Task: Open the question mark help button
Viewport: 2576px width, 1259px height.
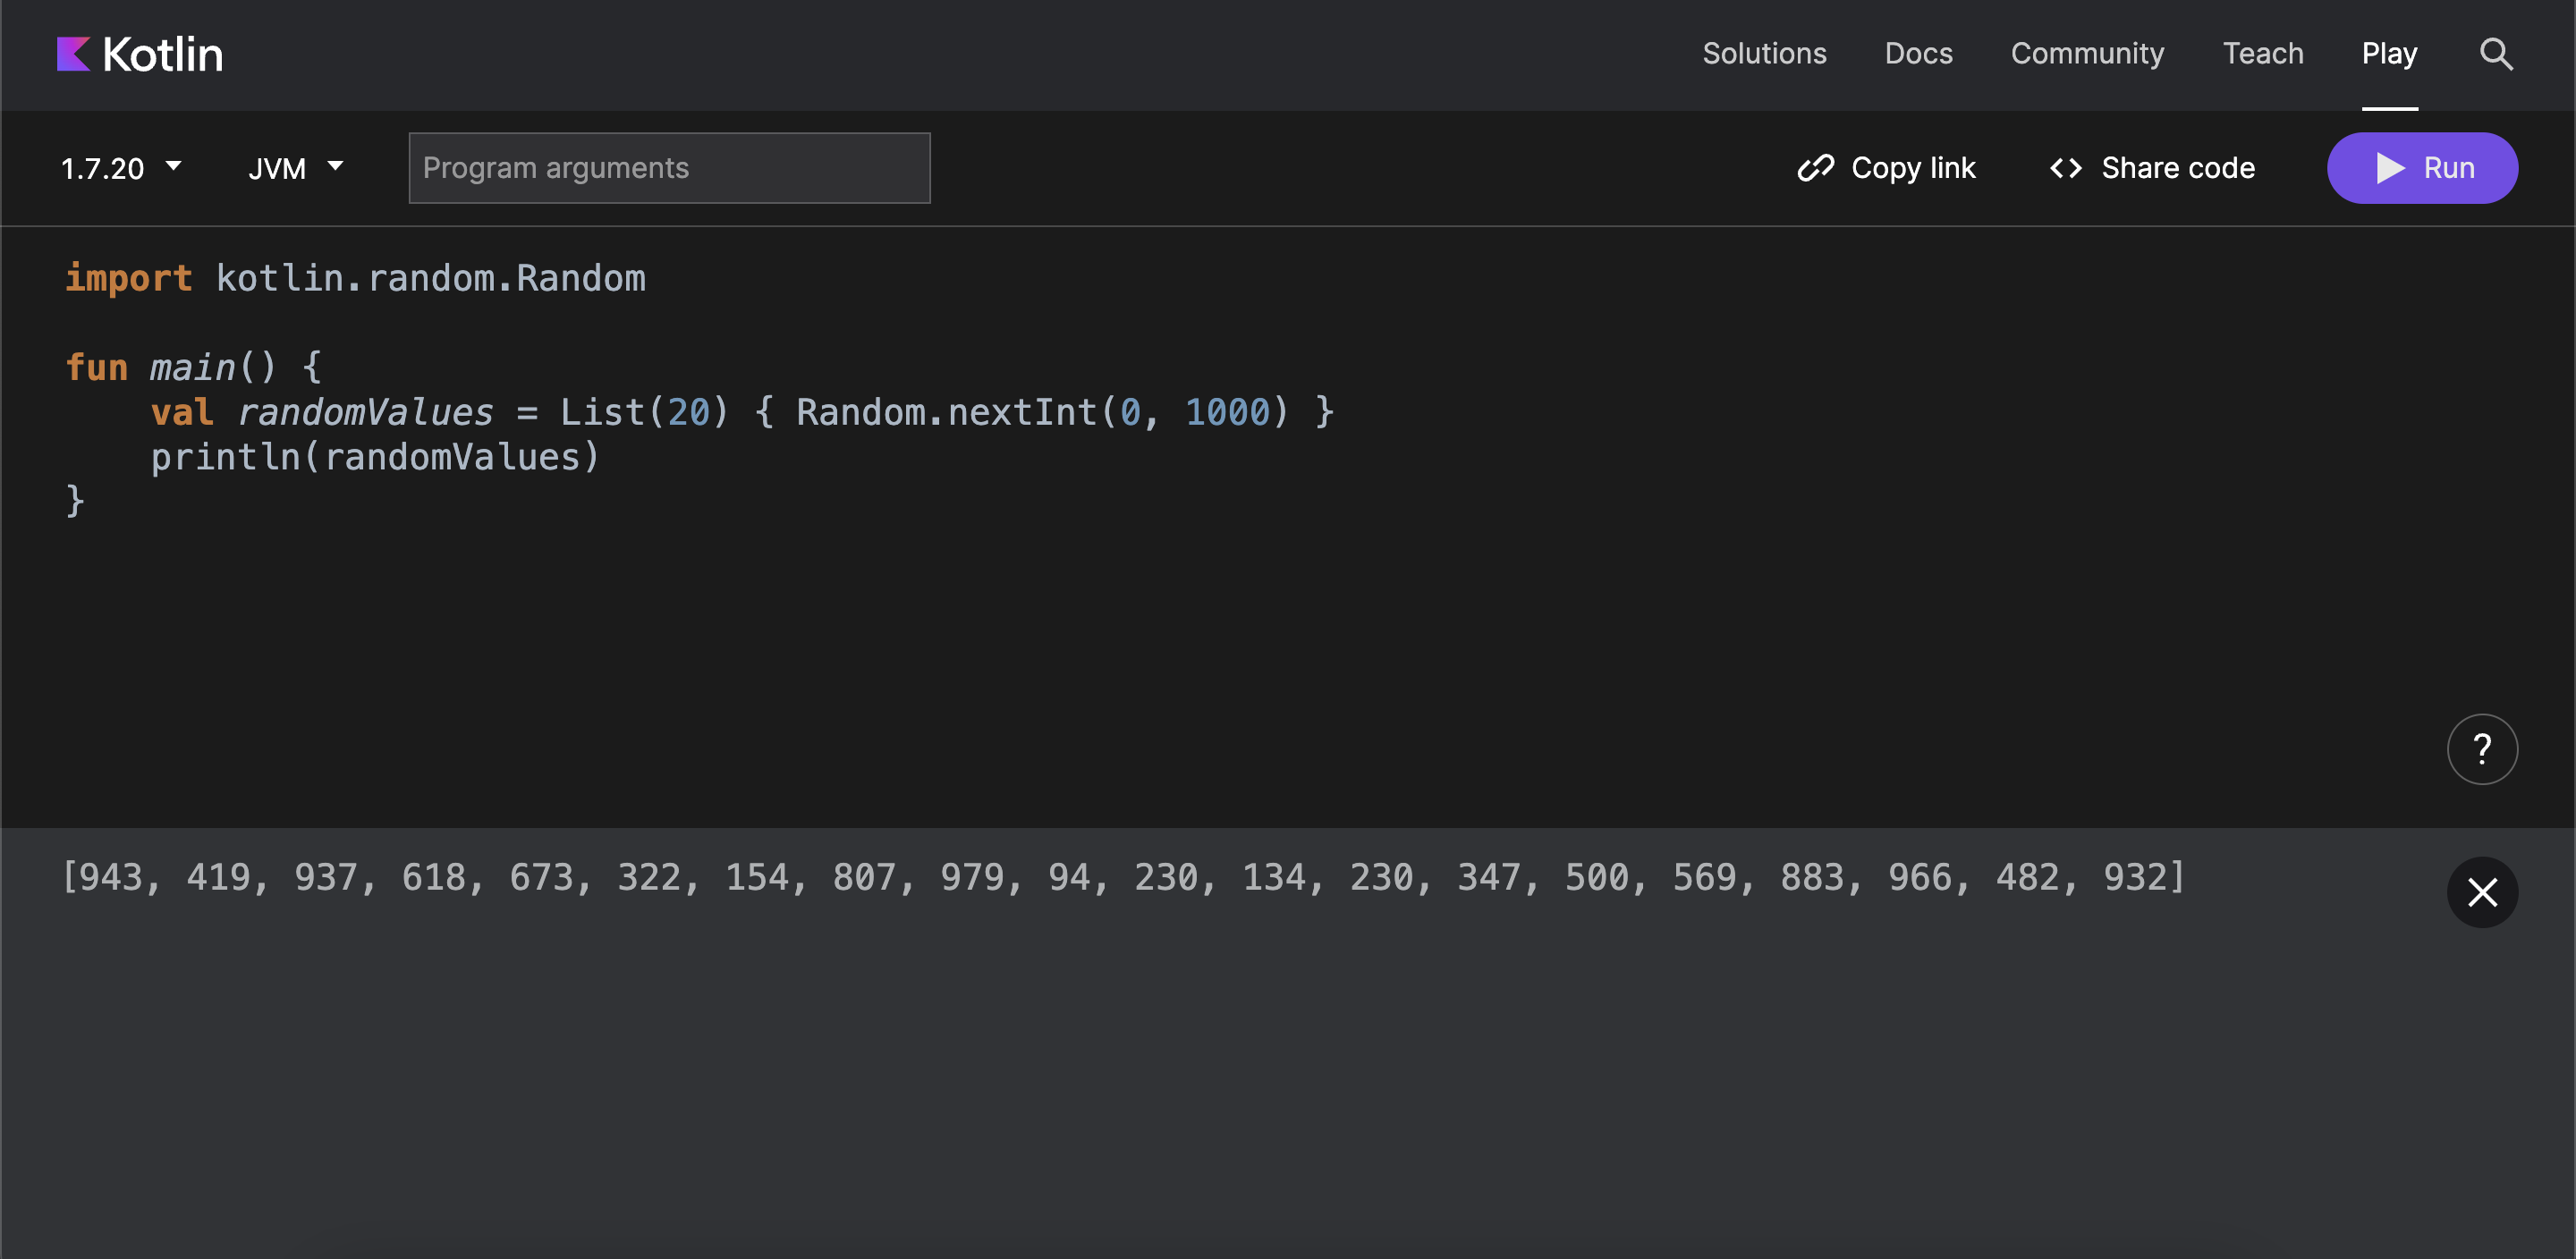Action: click(2481, 749)
